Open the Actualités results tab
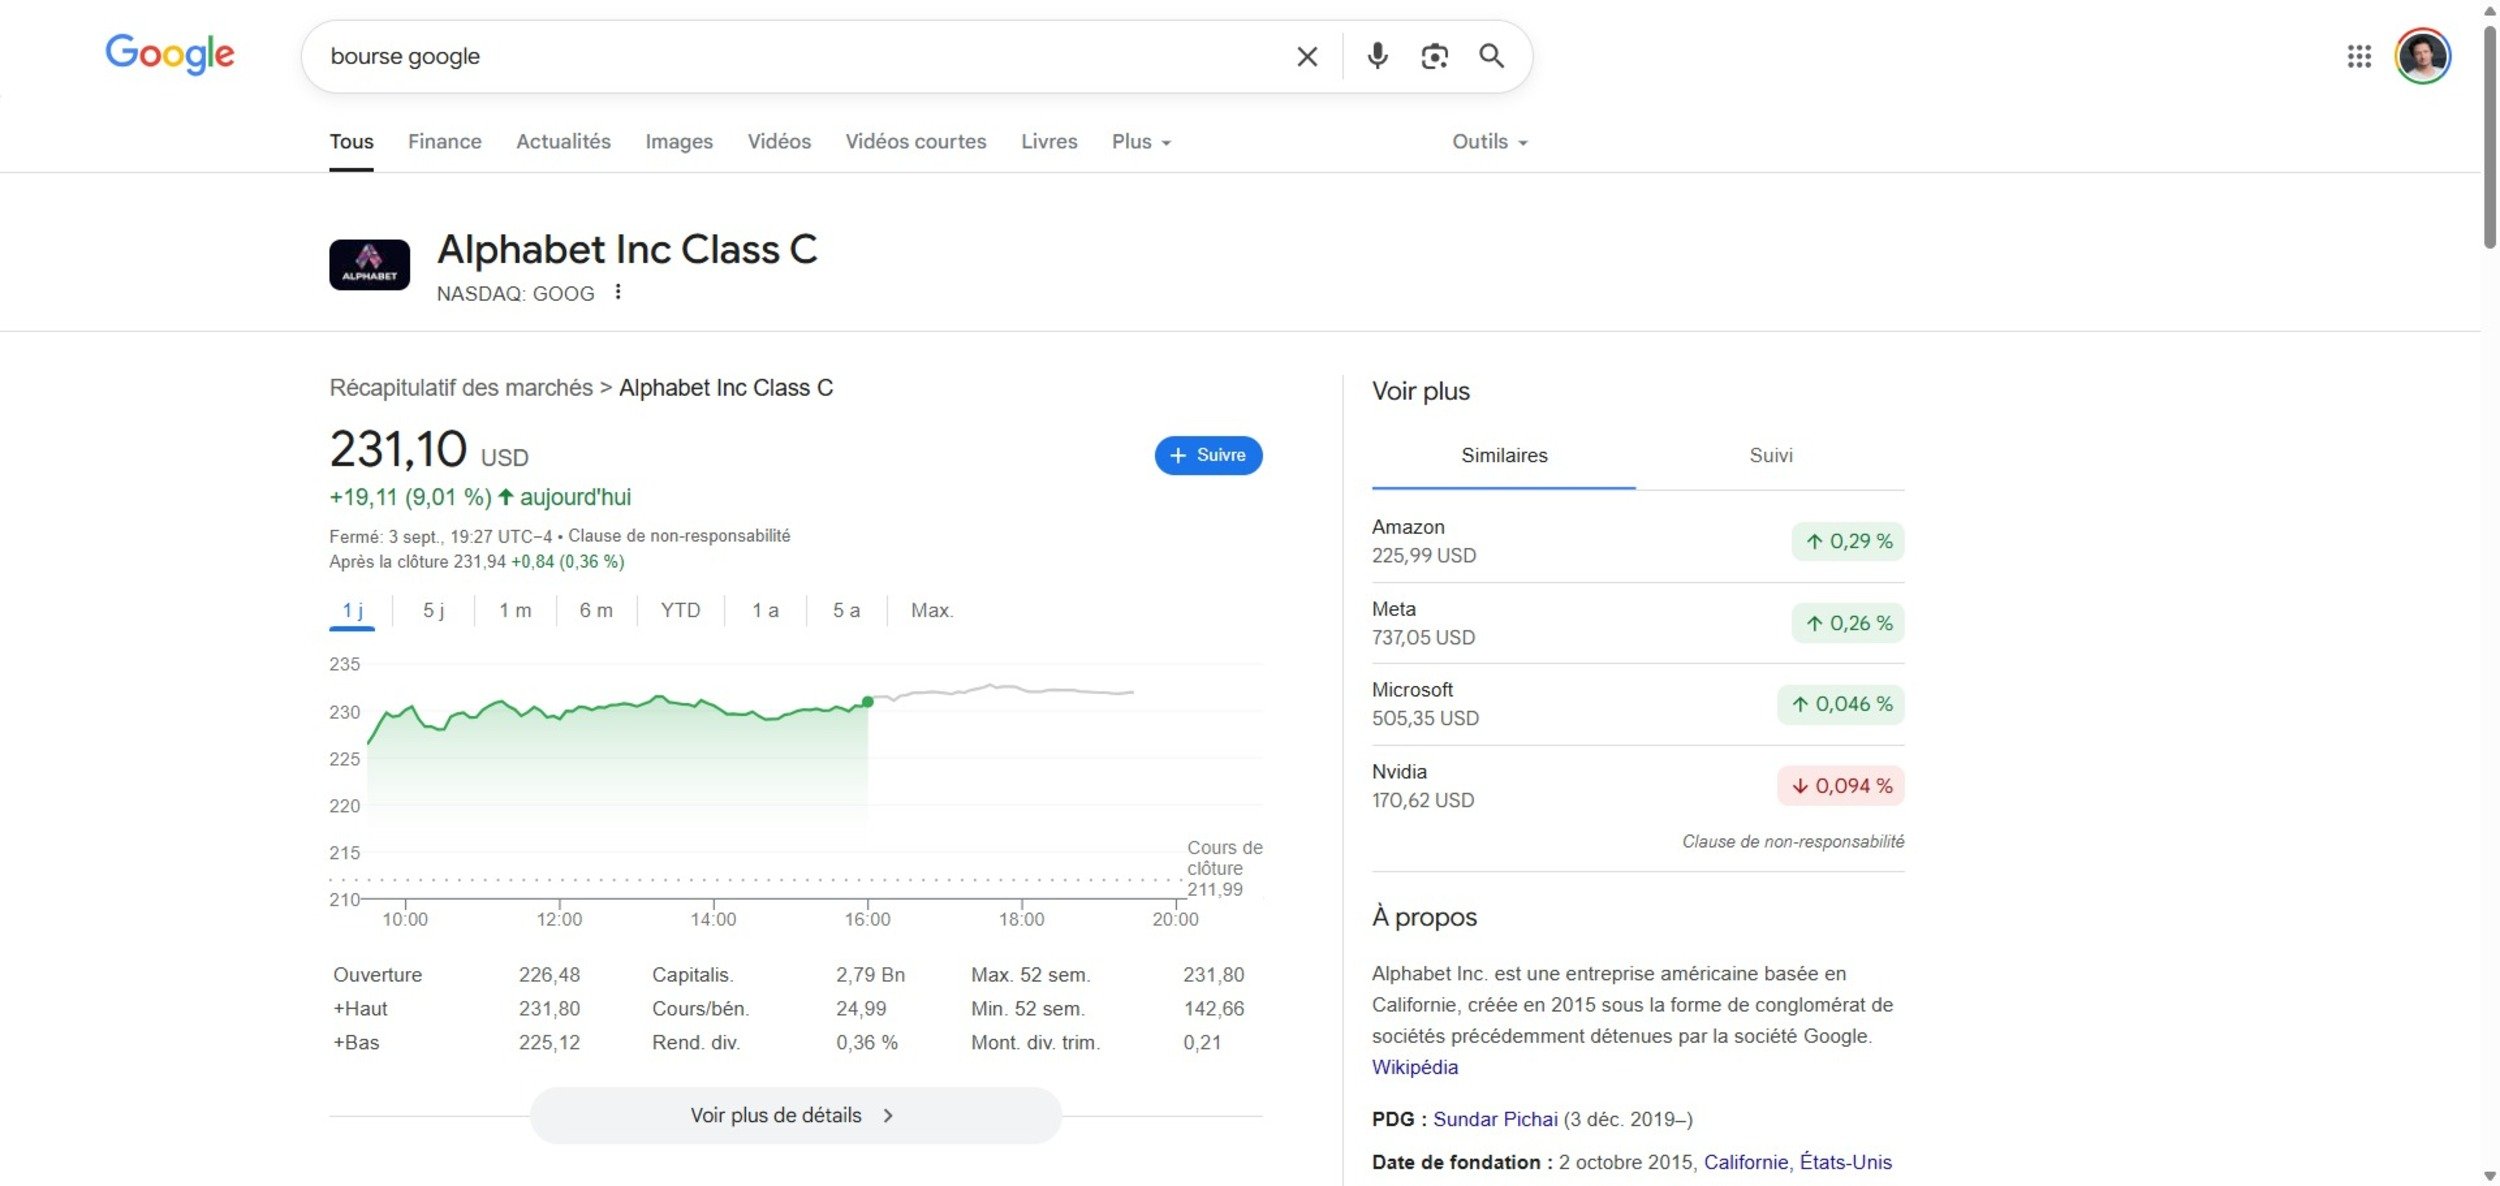 [x=562, y=141]
